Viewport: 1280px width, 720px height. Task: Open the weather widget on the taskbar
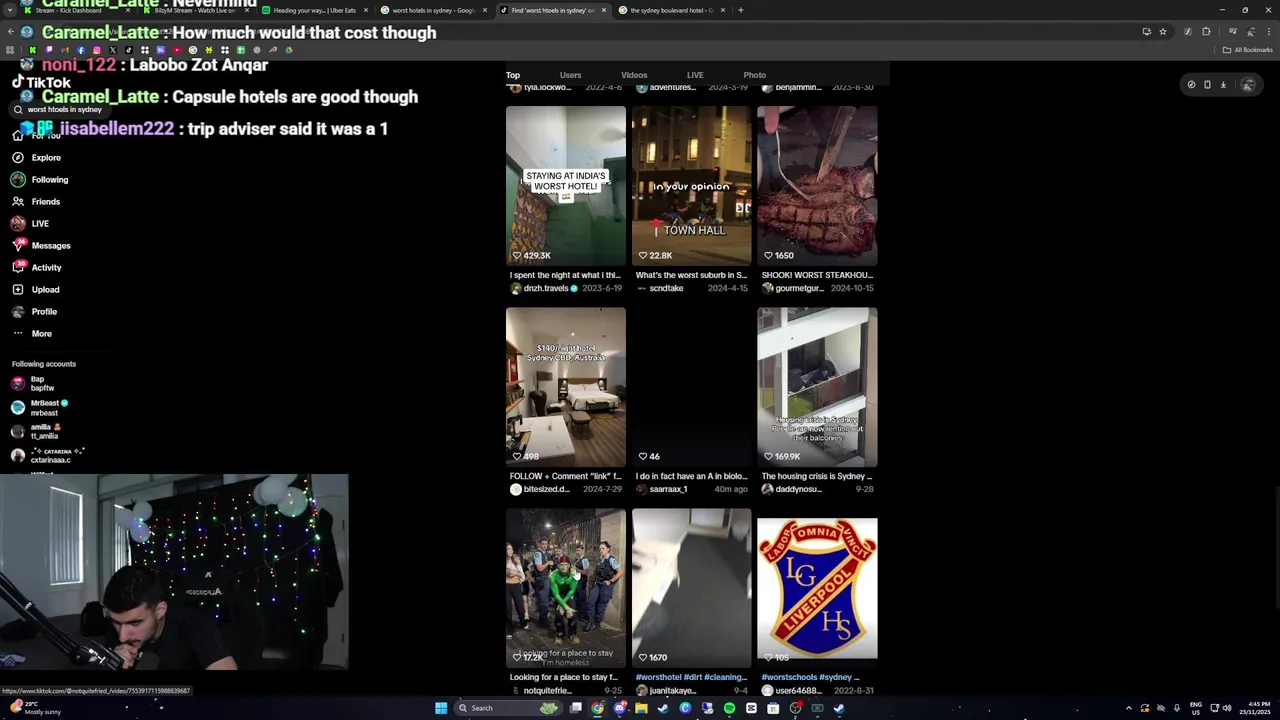tap(35, 708)
